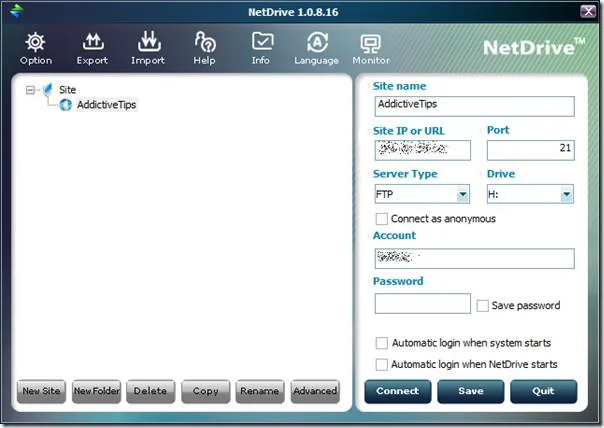Click the Import toolbar icon

(x=149, y=41)
